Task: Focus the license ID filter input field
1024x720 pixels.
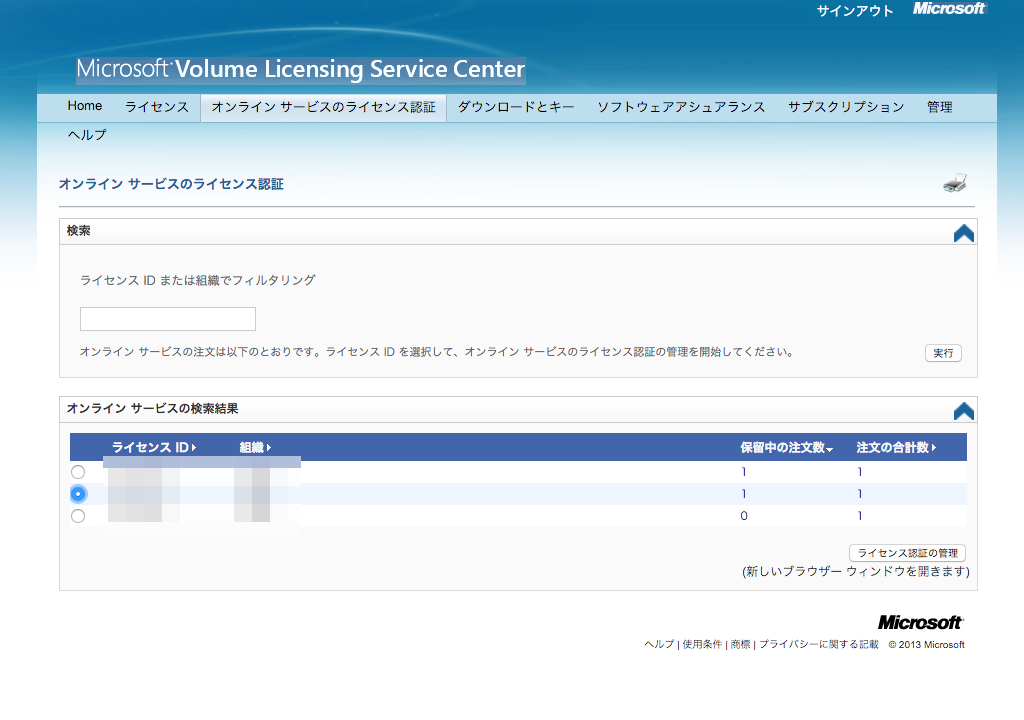Action: click(168, 319)
